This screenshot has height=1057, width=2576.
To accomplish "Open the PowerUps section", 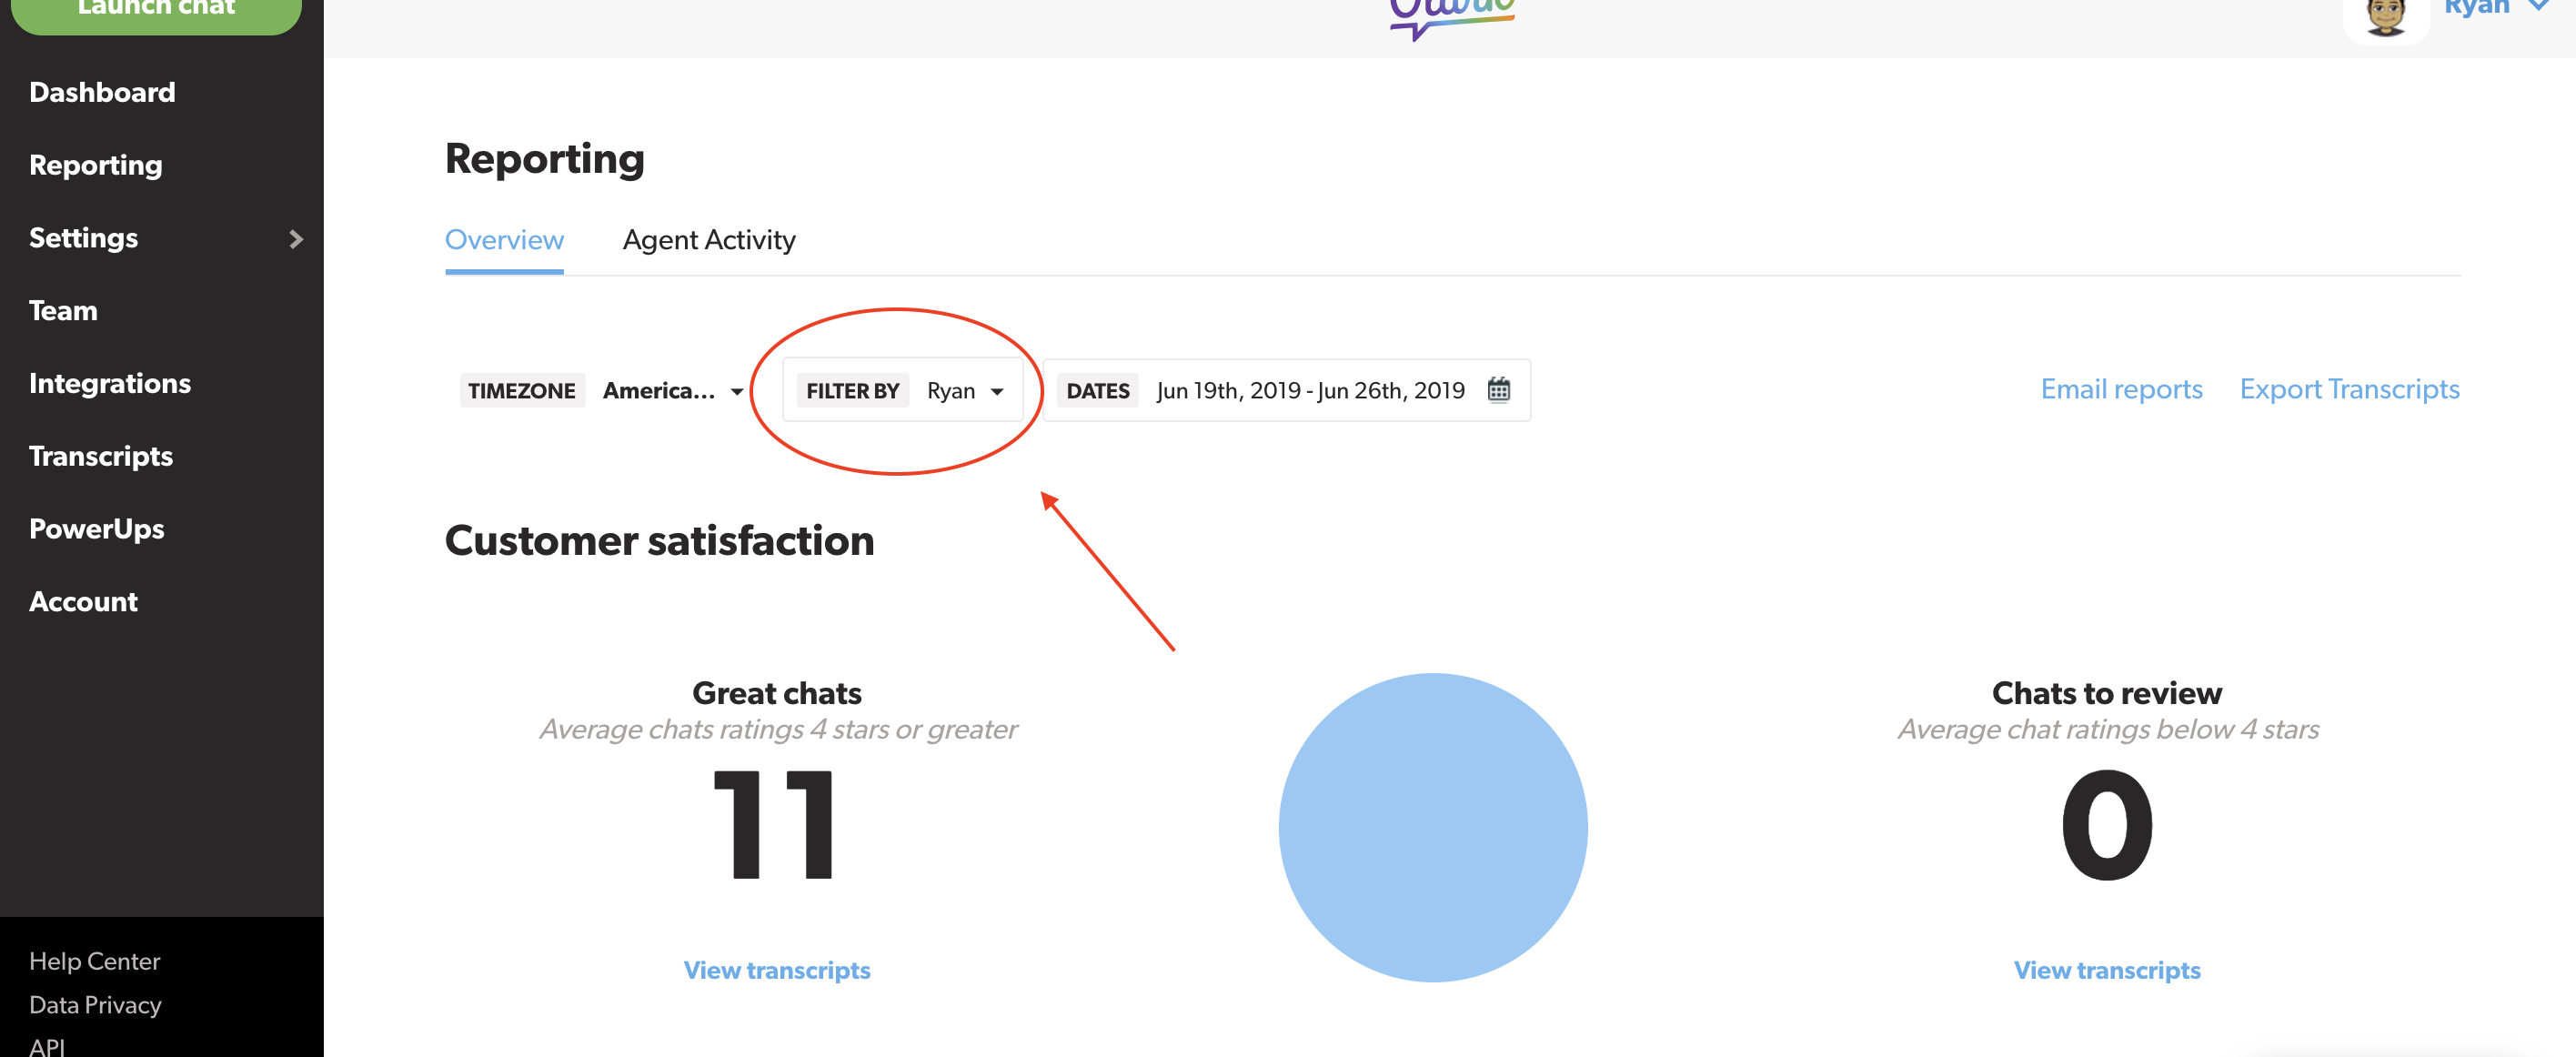I will 96,528.
